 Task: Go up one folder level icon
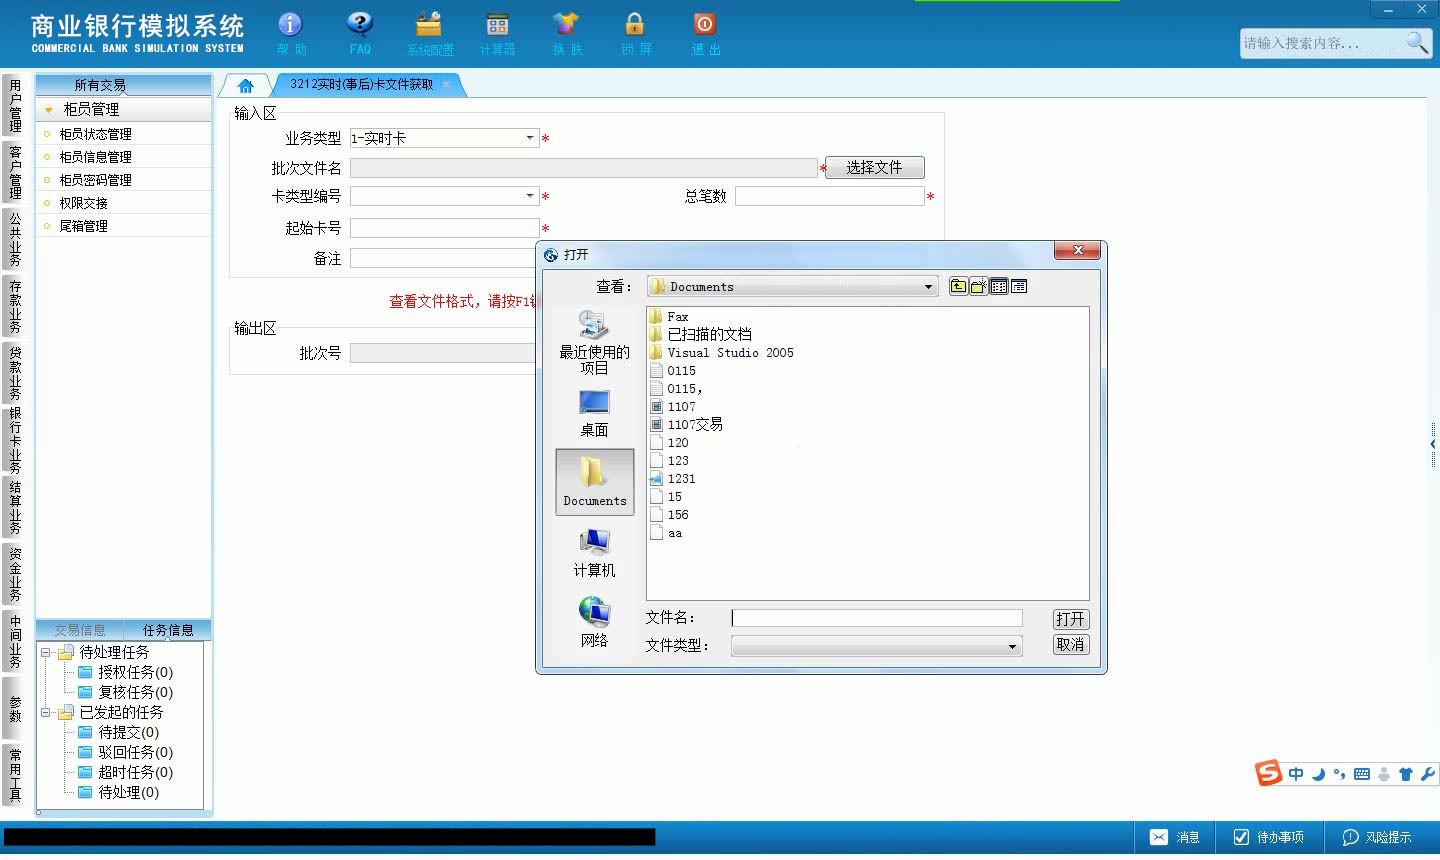coord(958,286)
